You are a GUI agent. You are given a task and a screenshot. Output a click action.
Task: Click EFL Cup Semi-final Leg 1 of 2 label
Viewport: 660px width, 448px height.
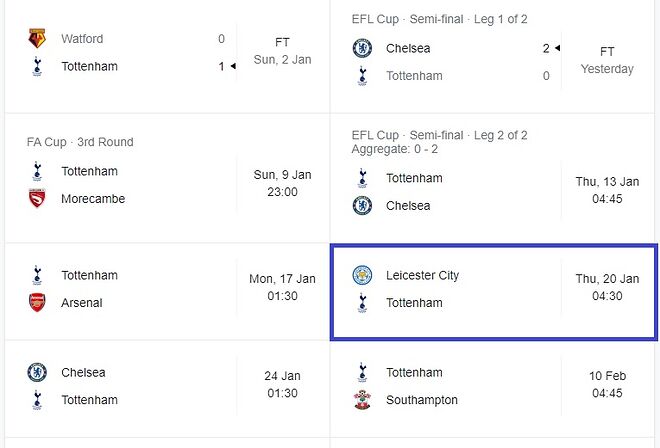439,19
